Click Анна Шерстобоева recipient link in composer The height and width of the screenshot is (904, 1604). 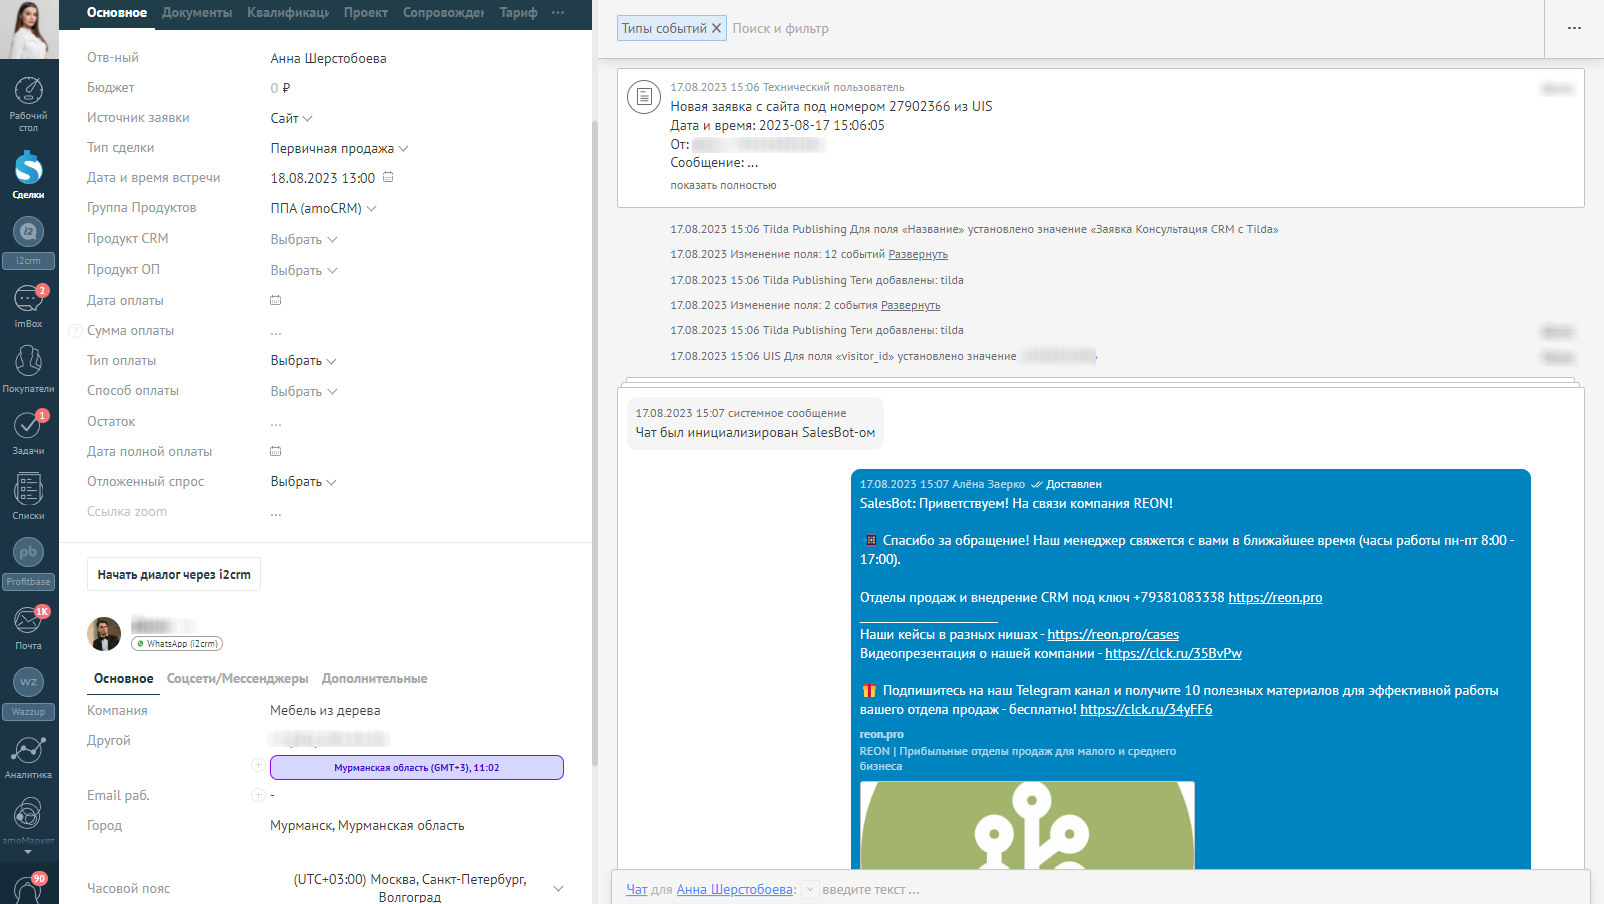(734, 889)
